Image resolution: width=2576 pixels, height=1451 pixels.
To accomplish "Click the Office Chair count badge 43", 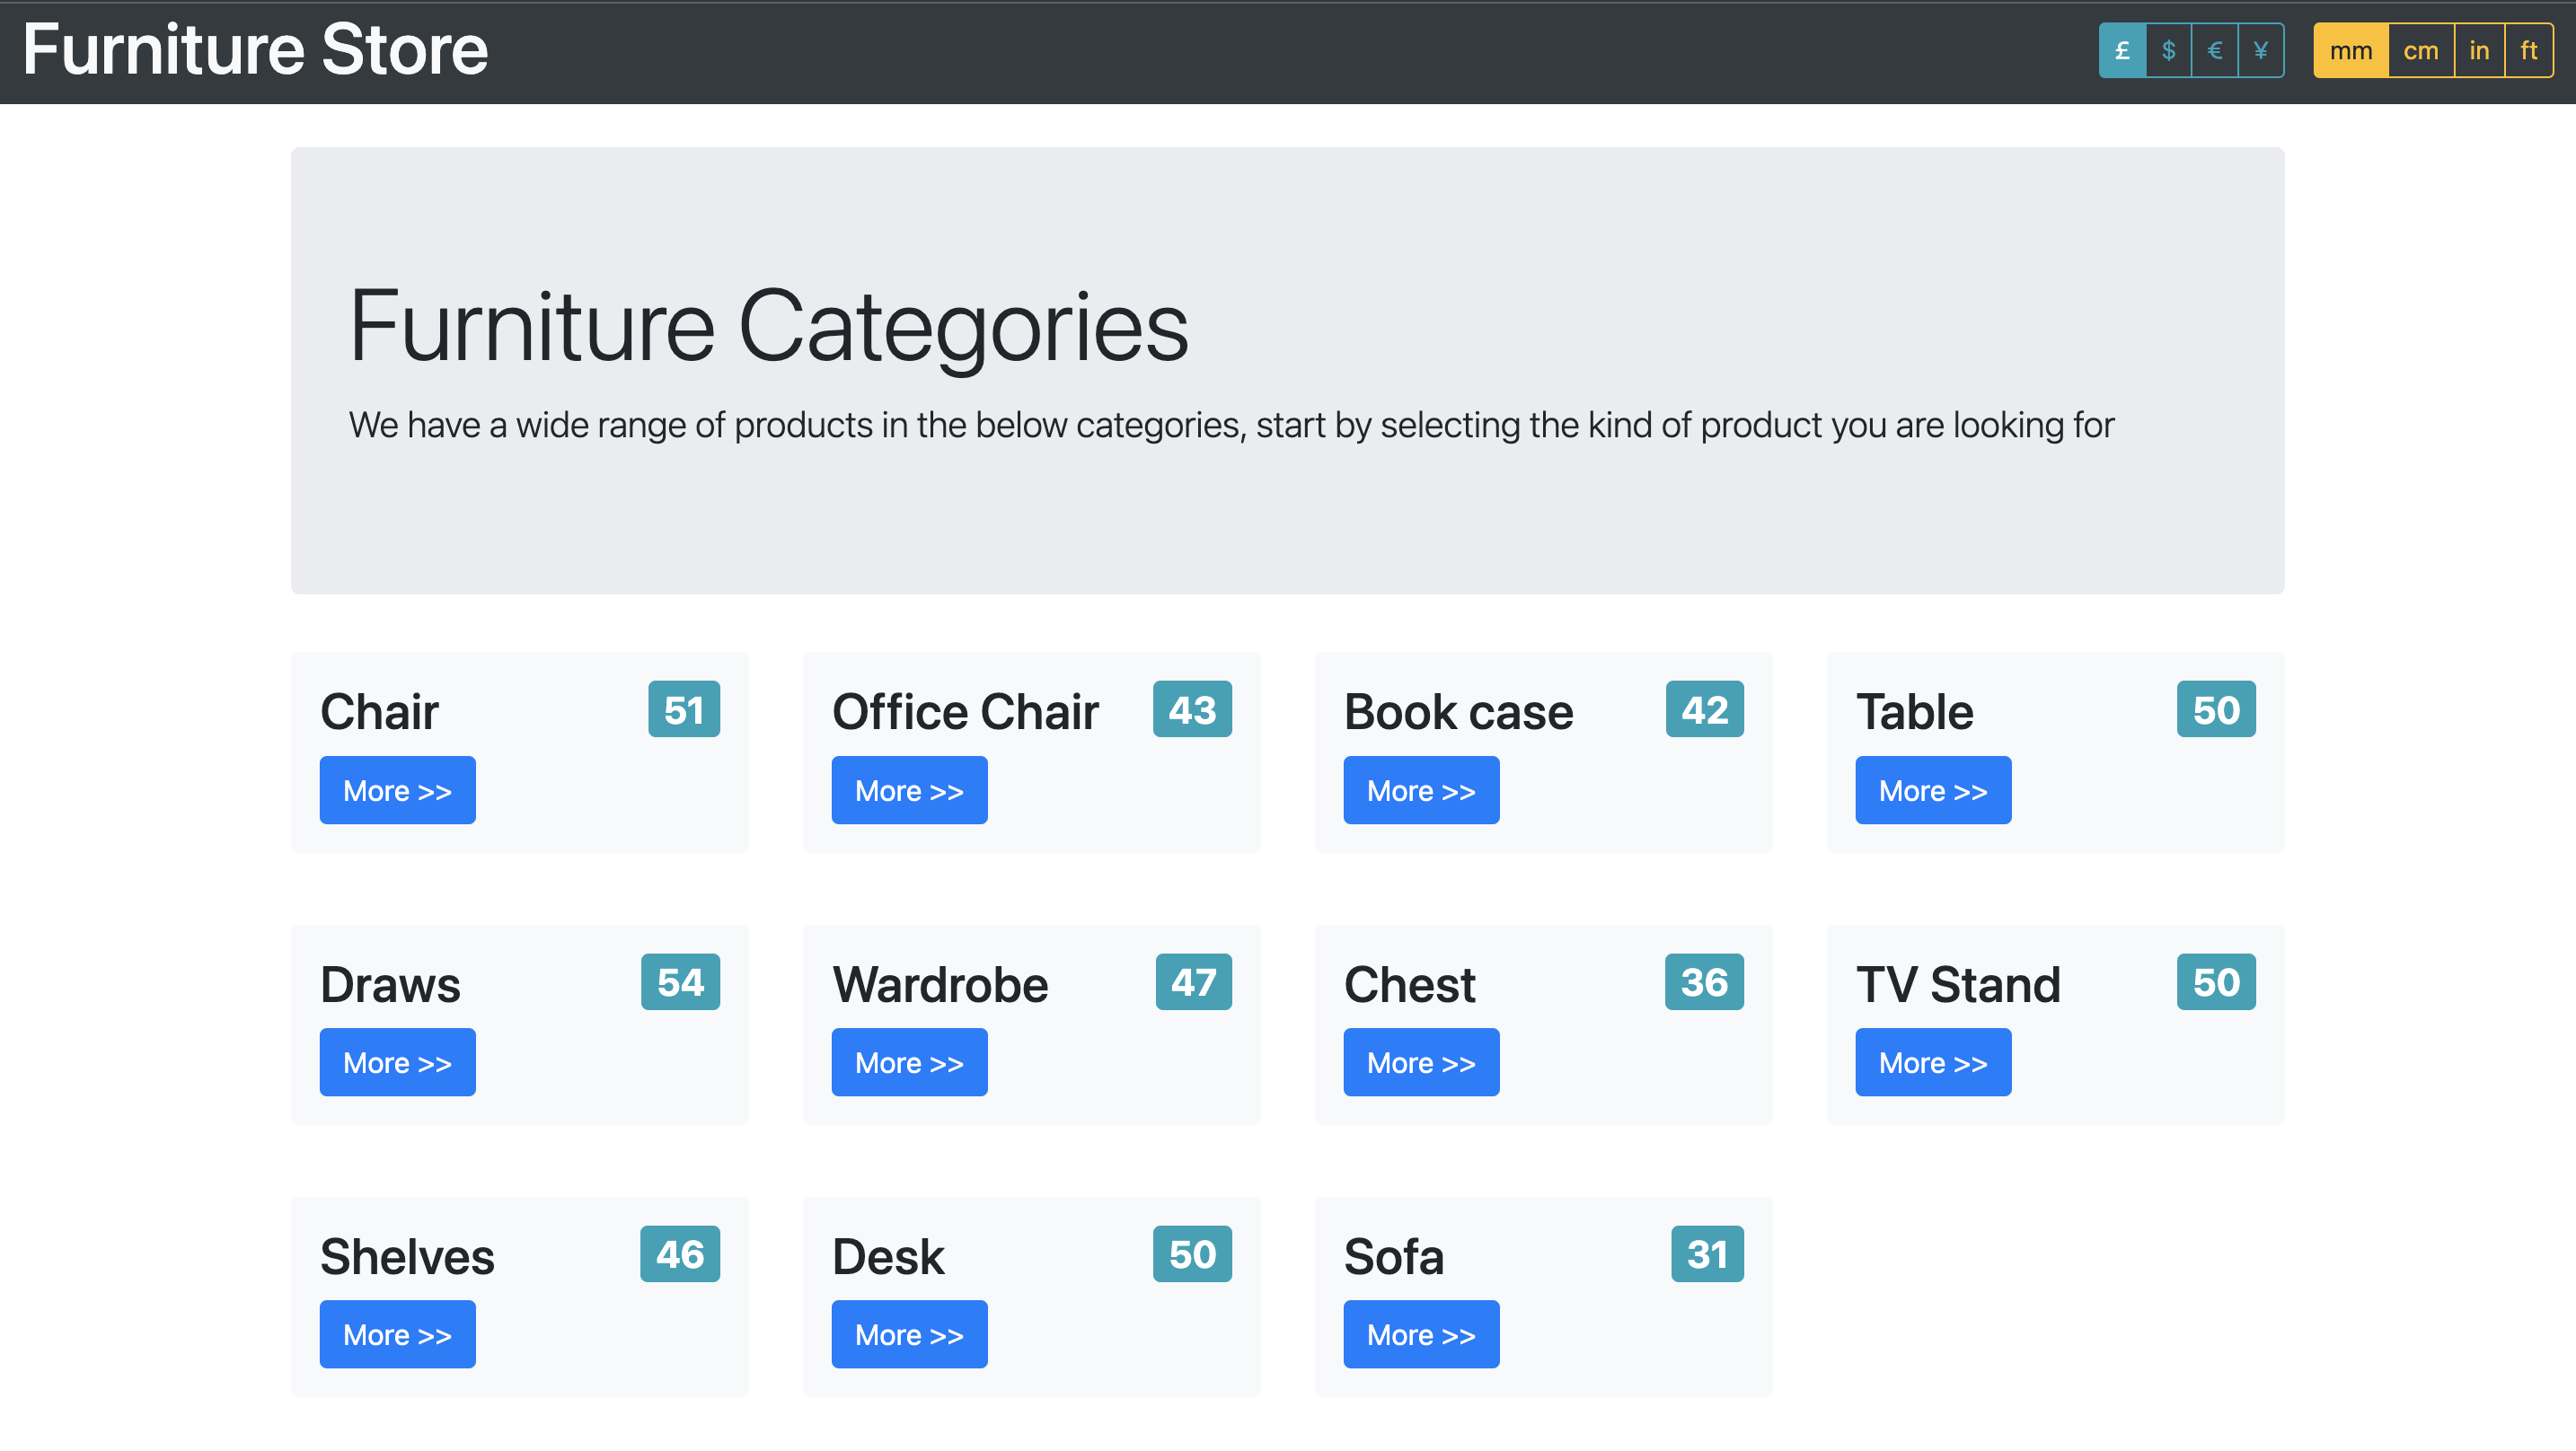I will [1192, 709].
